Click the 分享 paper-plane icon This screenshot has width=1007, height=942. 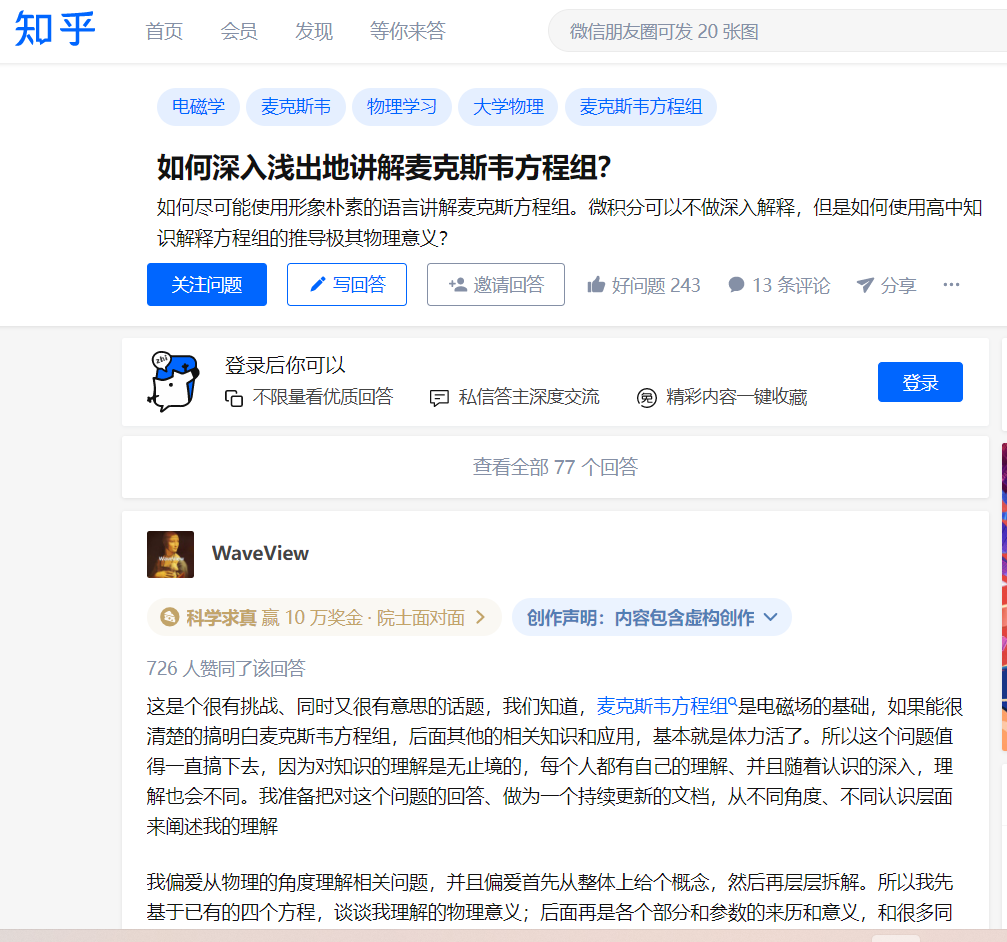(x=865, y=285)
